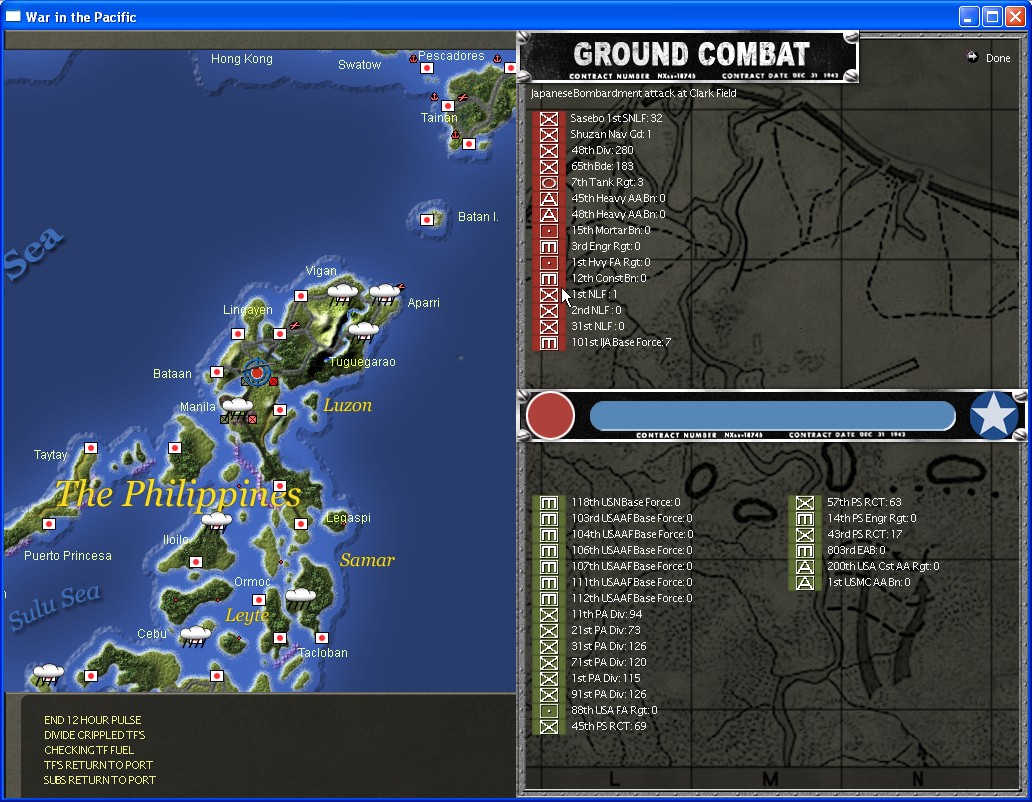Click the 12th Const Bn icon
The height and width of the screenshot is (802, 1032).
click(549, 279)
